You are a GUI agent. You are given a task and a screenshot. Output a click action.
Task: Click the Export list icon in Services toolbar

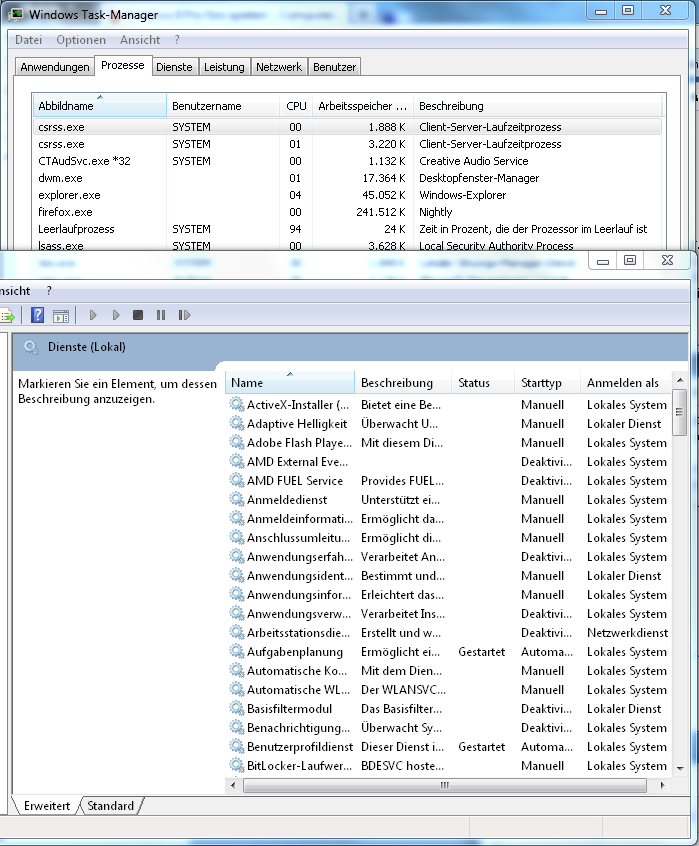click(7, 316)
